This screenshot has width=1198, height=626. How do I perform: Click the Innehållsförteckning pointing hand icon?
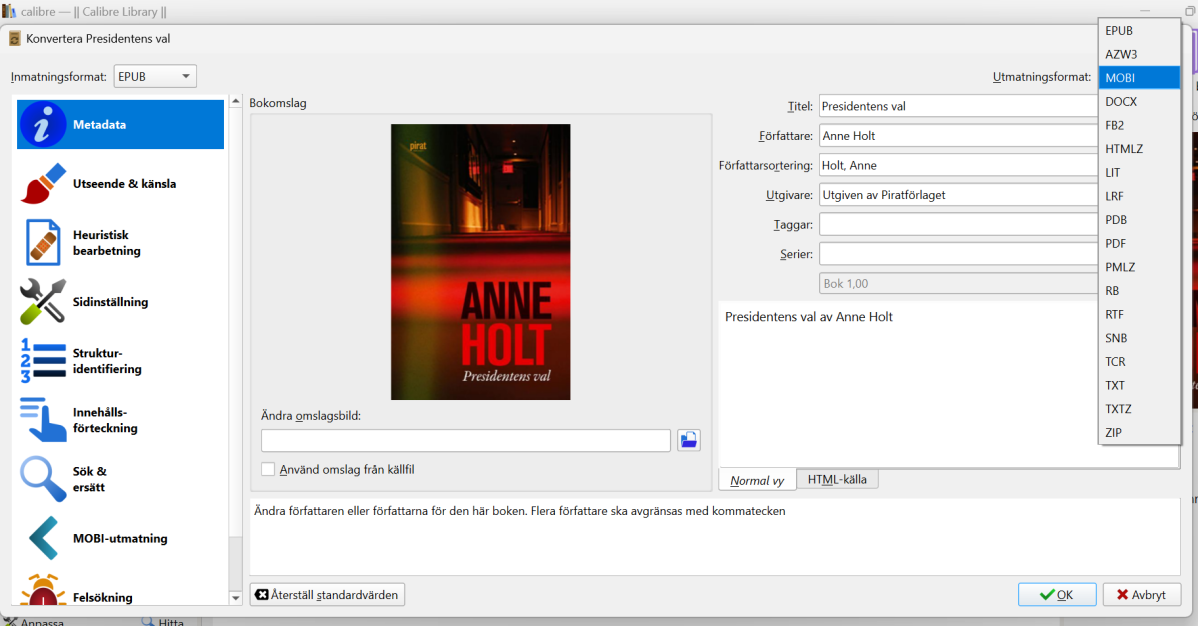click(43, 420)
